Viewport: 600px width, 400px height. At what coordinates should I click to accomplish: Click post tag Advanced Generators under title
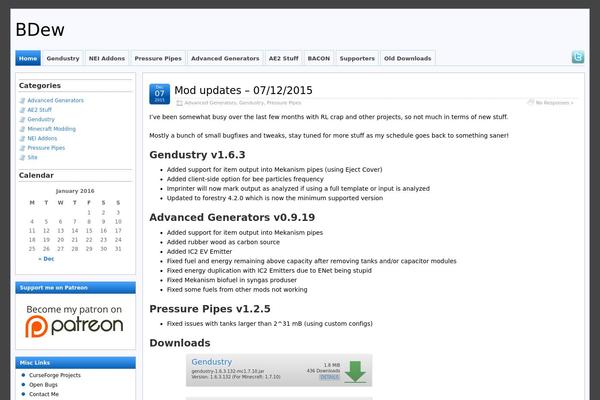pyautogui.click(x=210, y=103)
